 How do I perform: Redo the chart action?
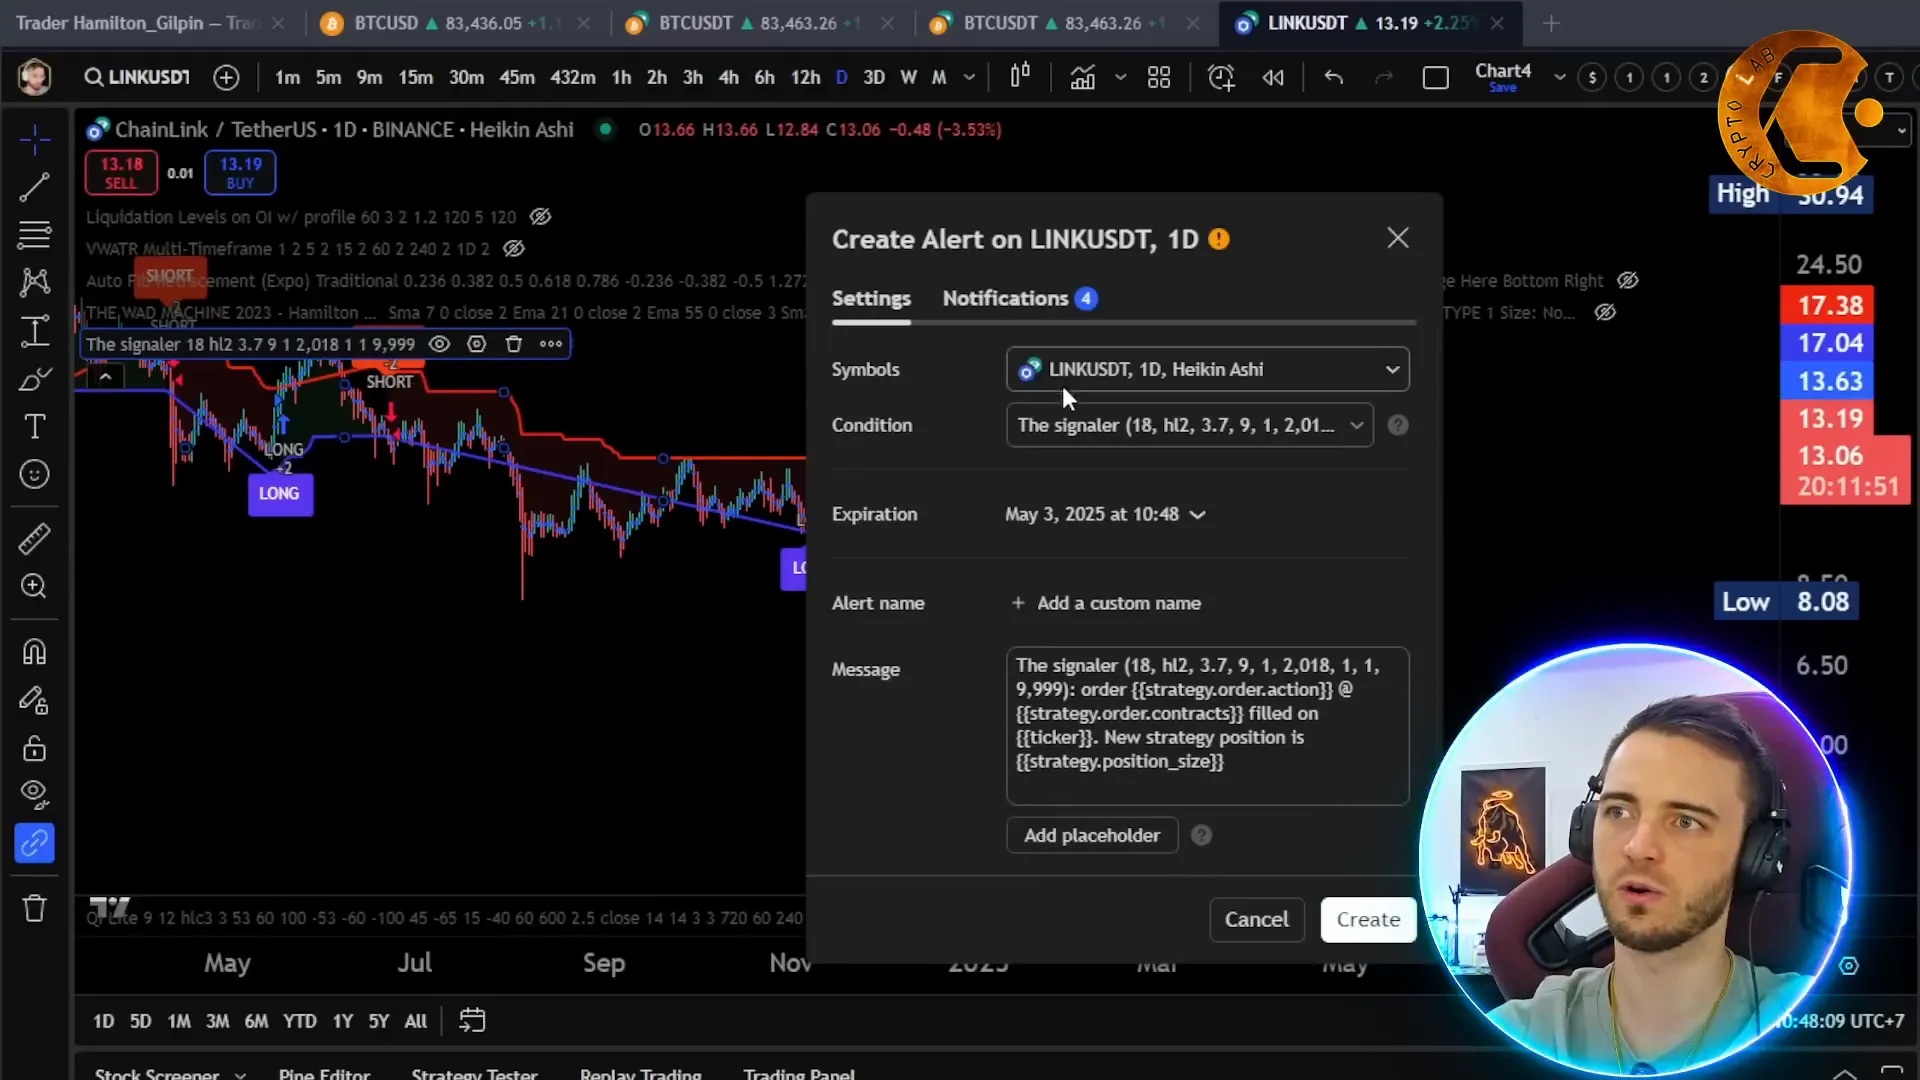(1384, 77)
